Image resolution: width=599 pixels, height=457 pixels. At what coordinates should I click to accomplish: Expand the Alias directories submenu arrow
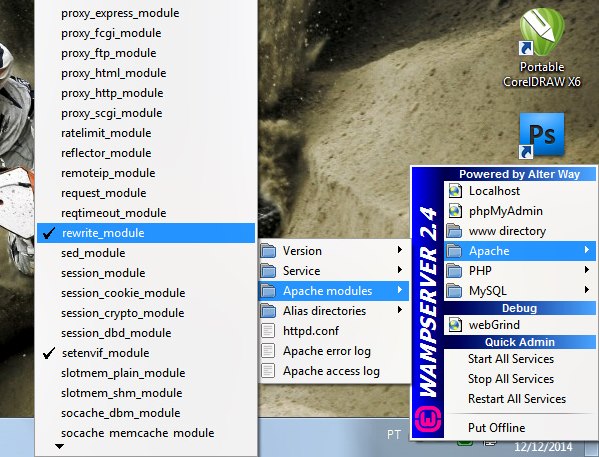pyautogui.click(x=400, y=310)
